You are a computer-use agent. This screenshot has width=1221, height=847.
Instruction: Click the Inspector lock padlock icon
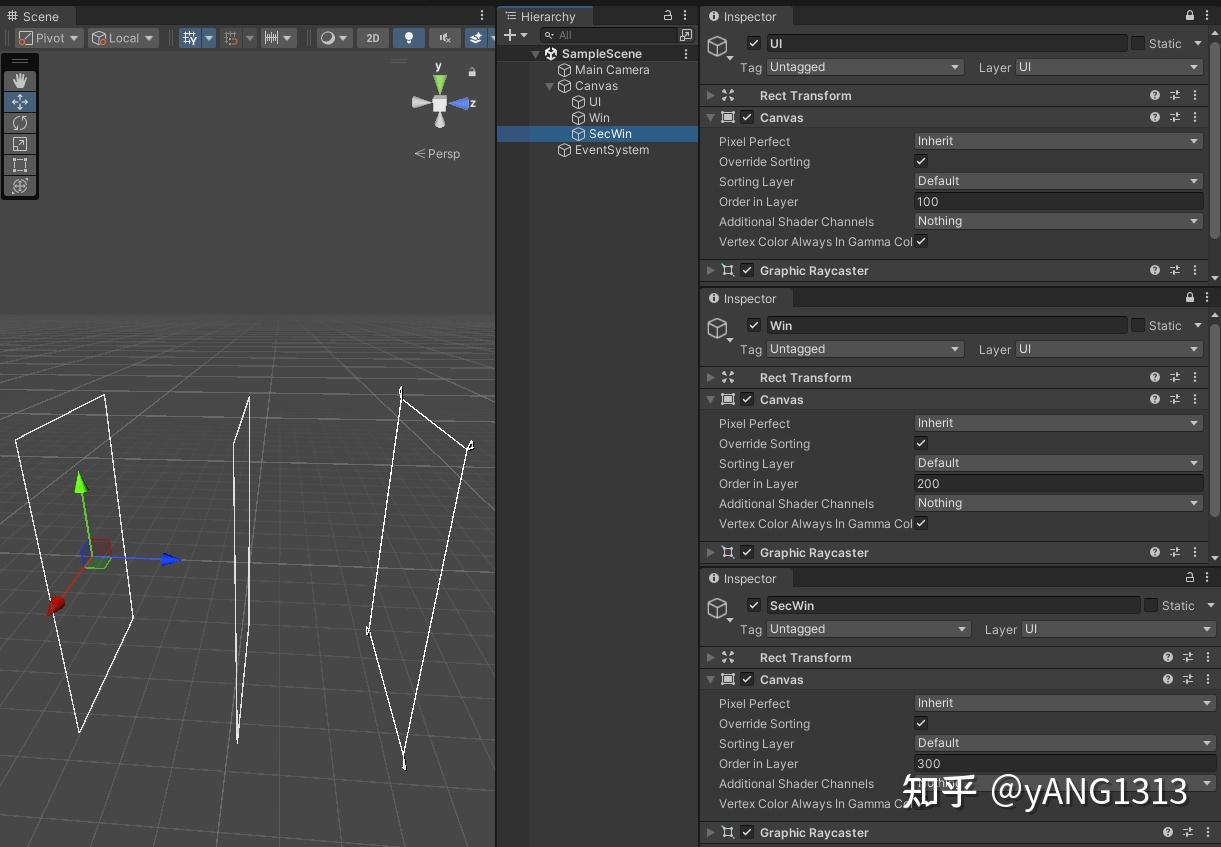click(1189, 17)
